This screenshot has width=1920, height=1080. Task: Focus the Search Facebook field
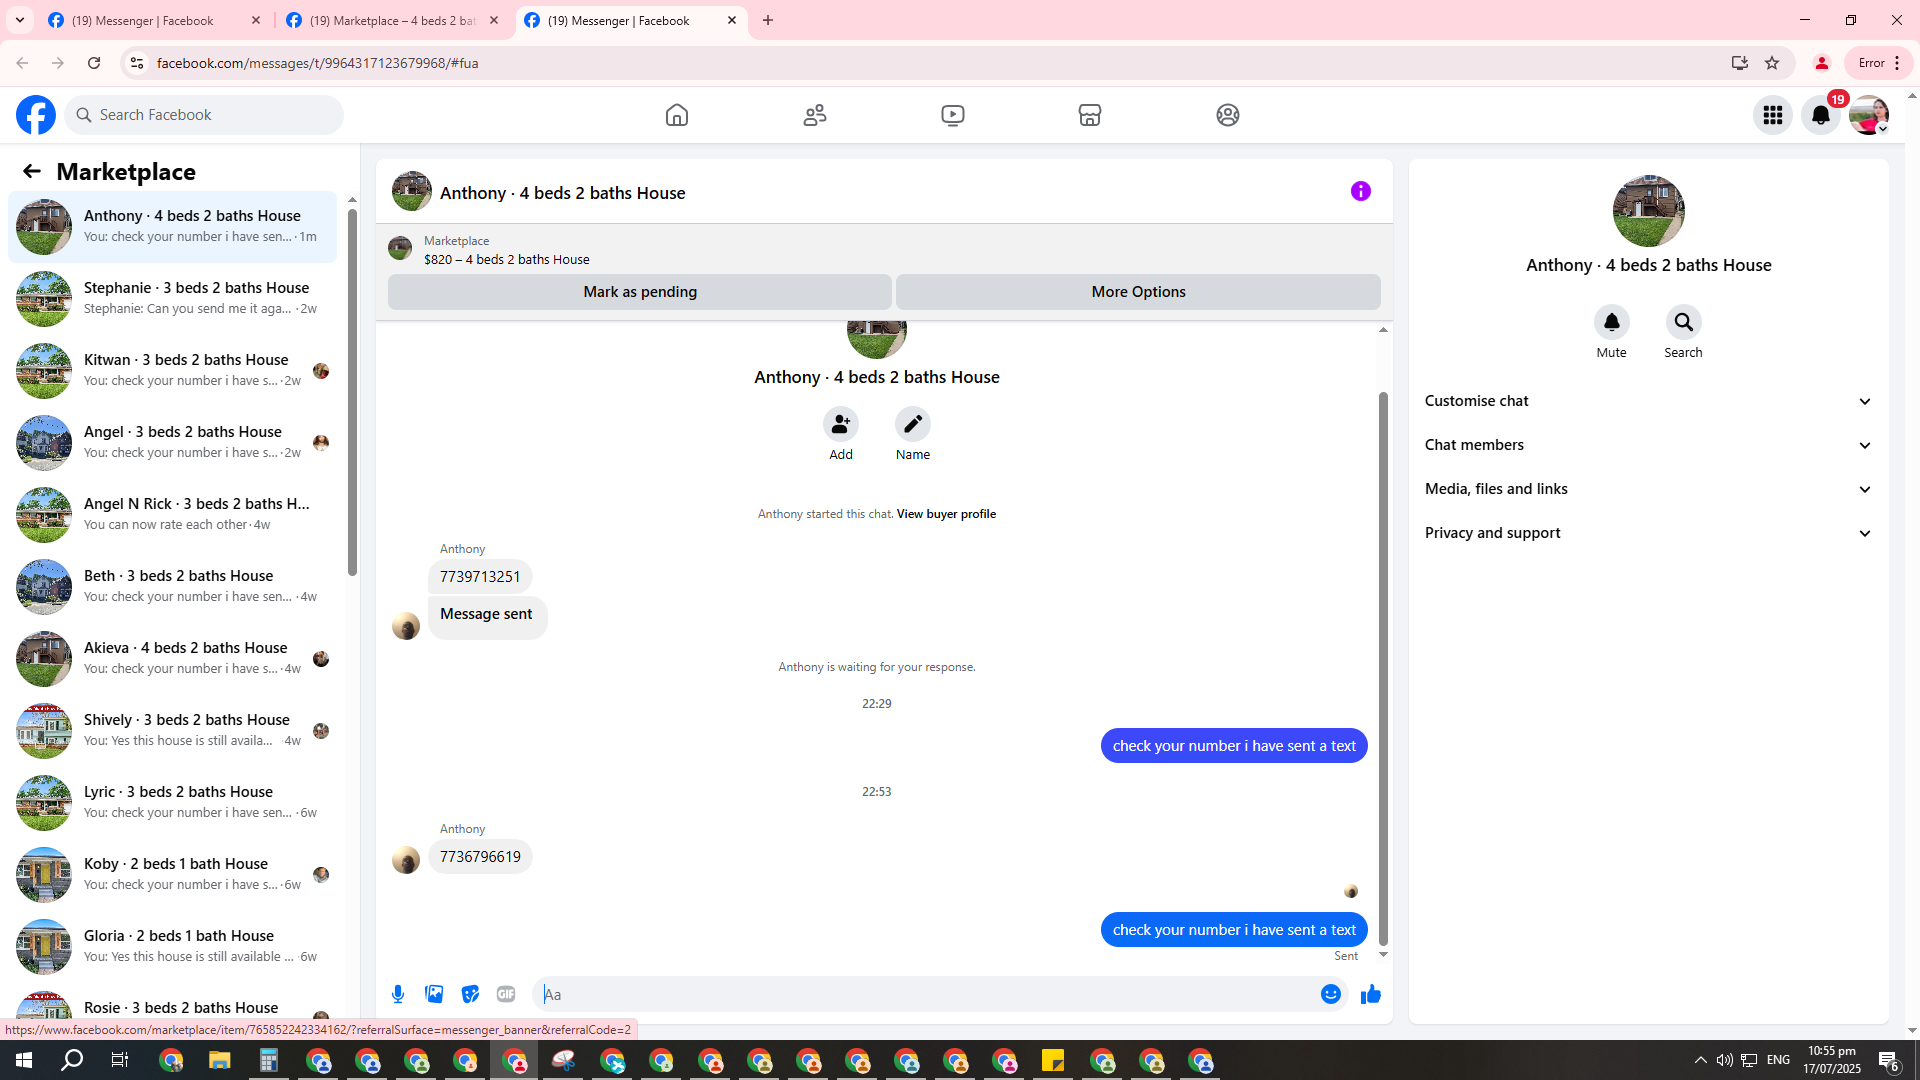point(205,115)
